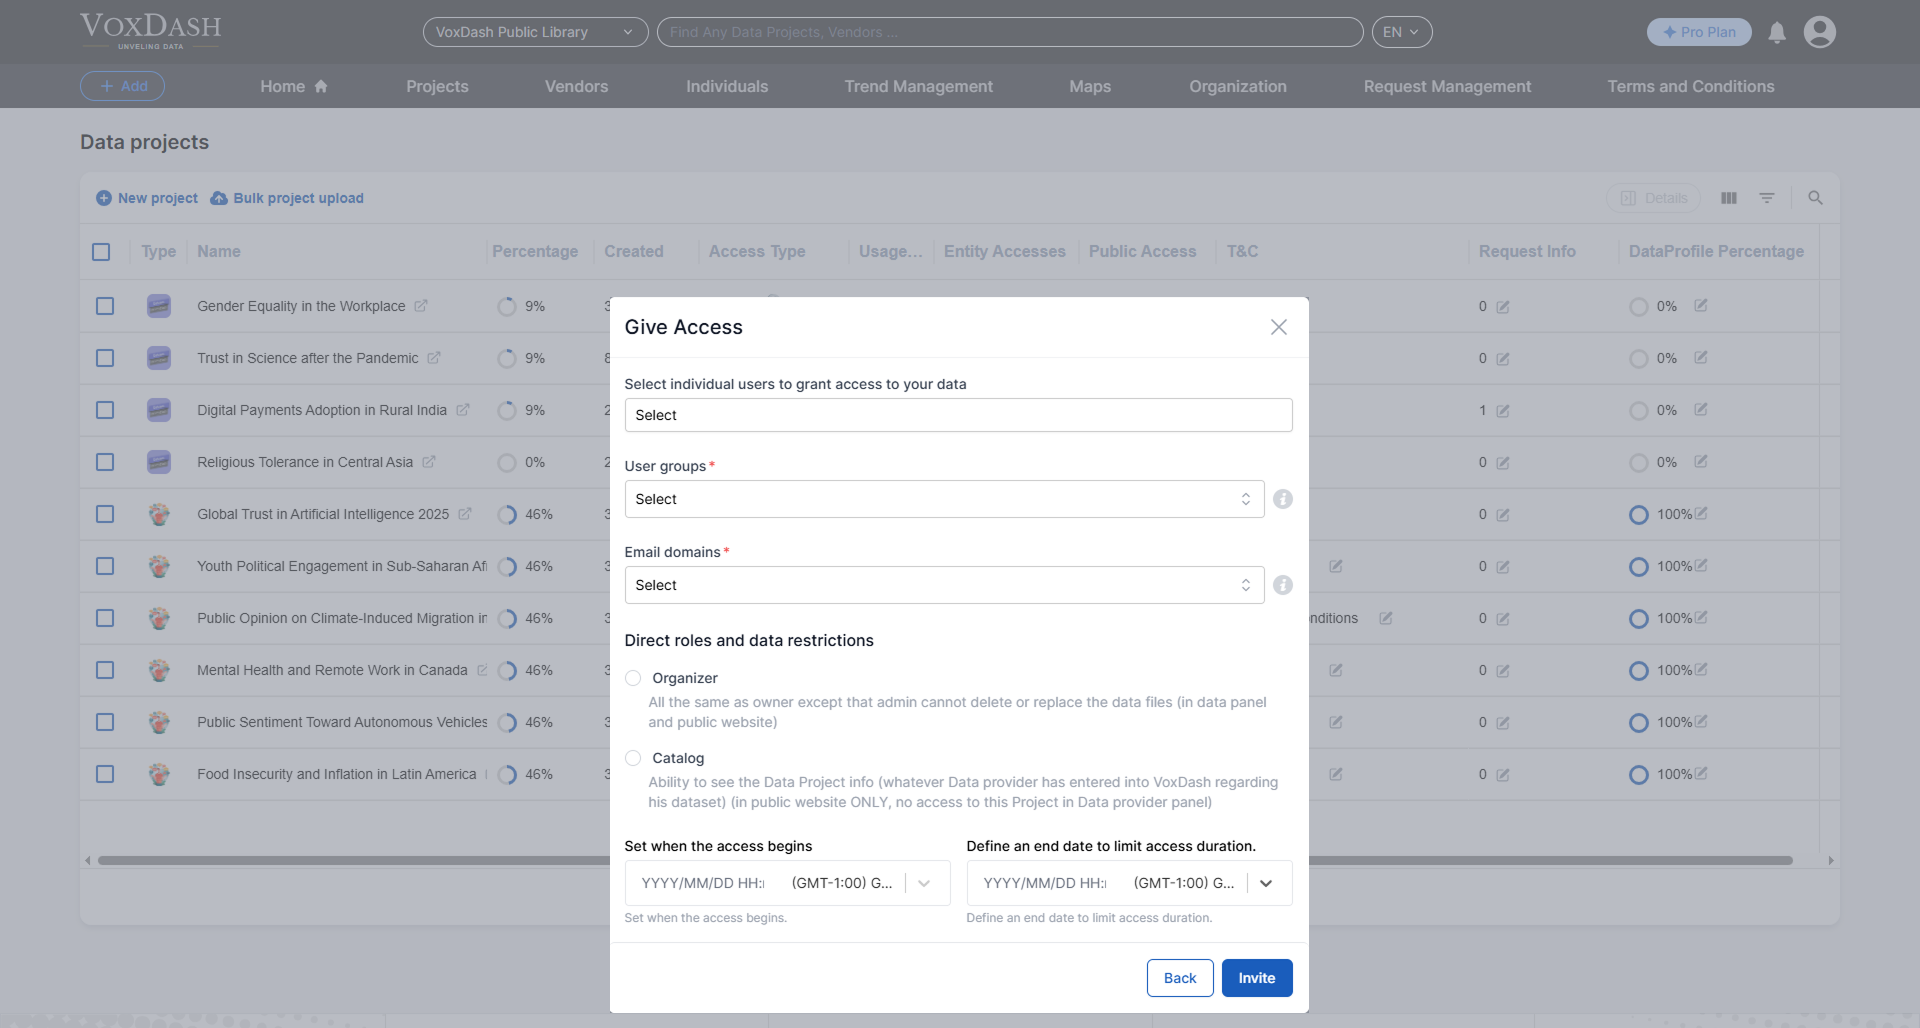Viewport: 1920px width, 1028px height.
Task: Open external link for Religious Tolerance project
Action: (x=429, y=462)
